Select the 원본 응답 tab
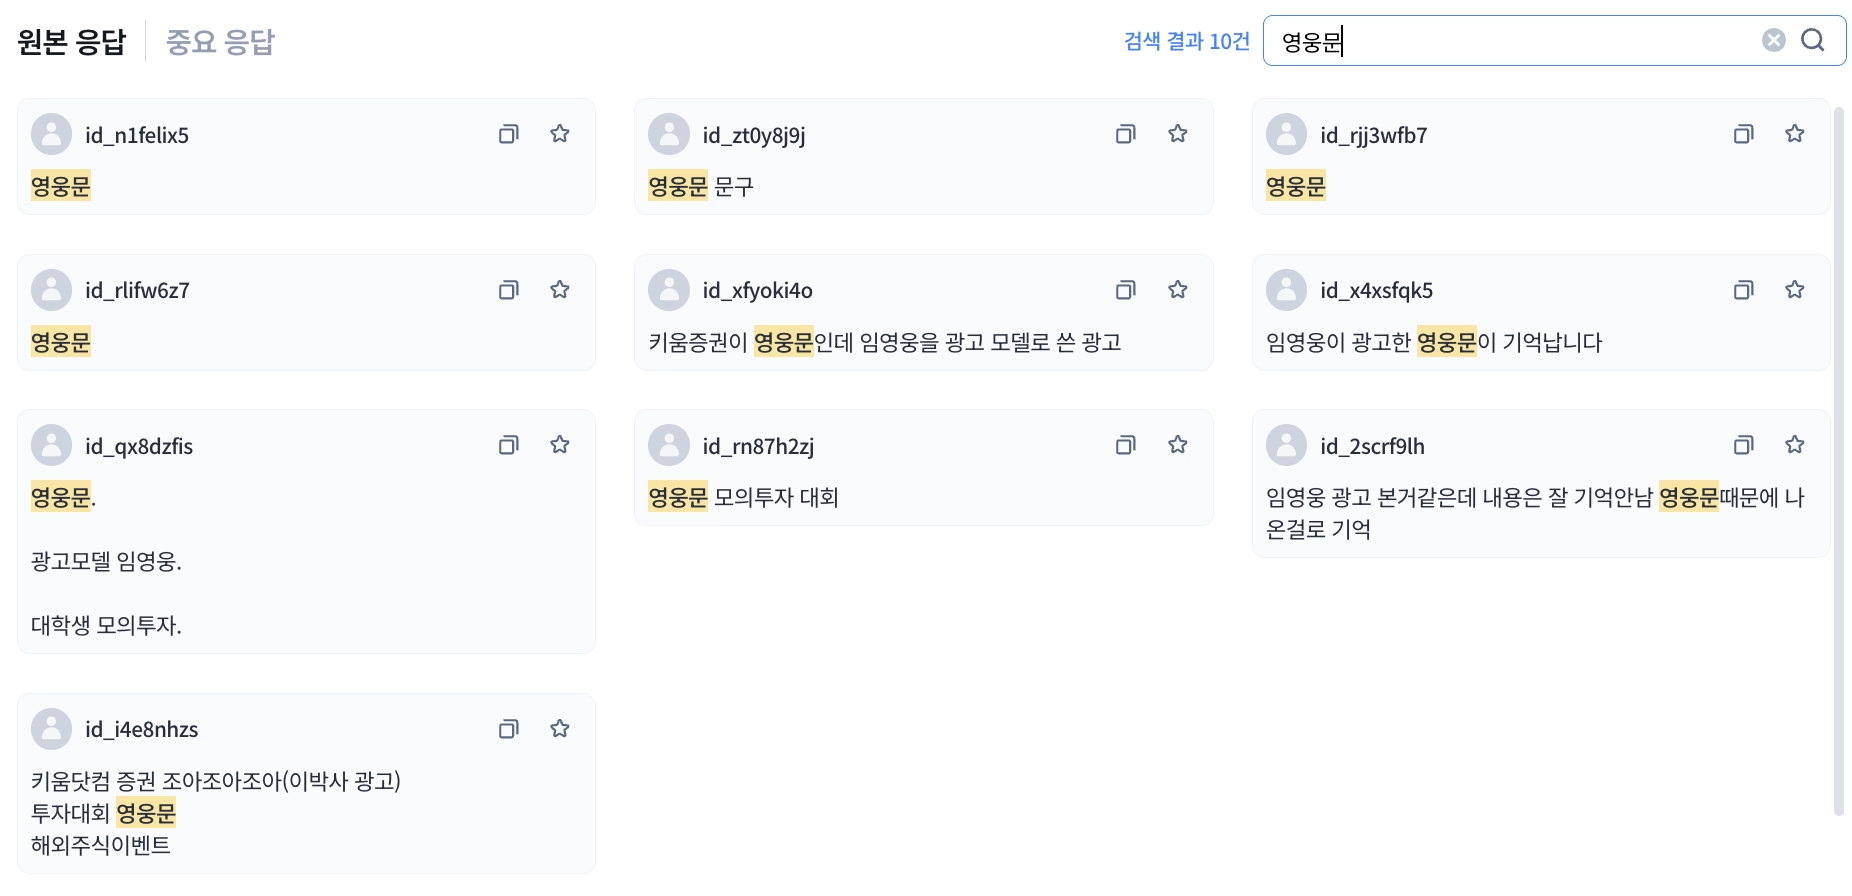This screenshot has width=1852, height=896. [72, 42]
